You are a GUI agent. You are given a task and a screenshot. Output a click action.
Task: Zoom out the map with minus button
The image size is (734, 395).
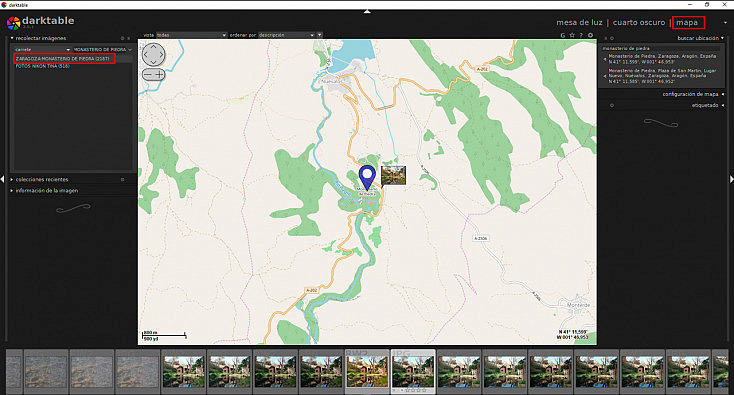(x=147, y=74)
